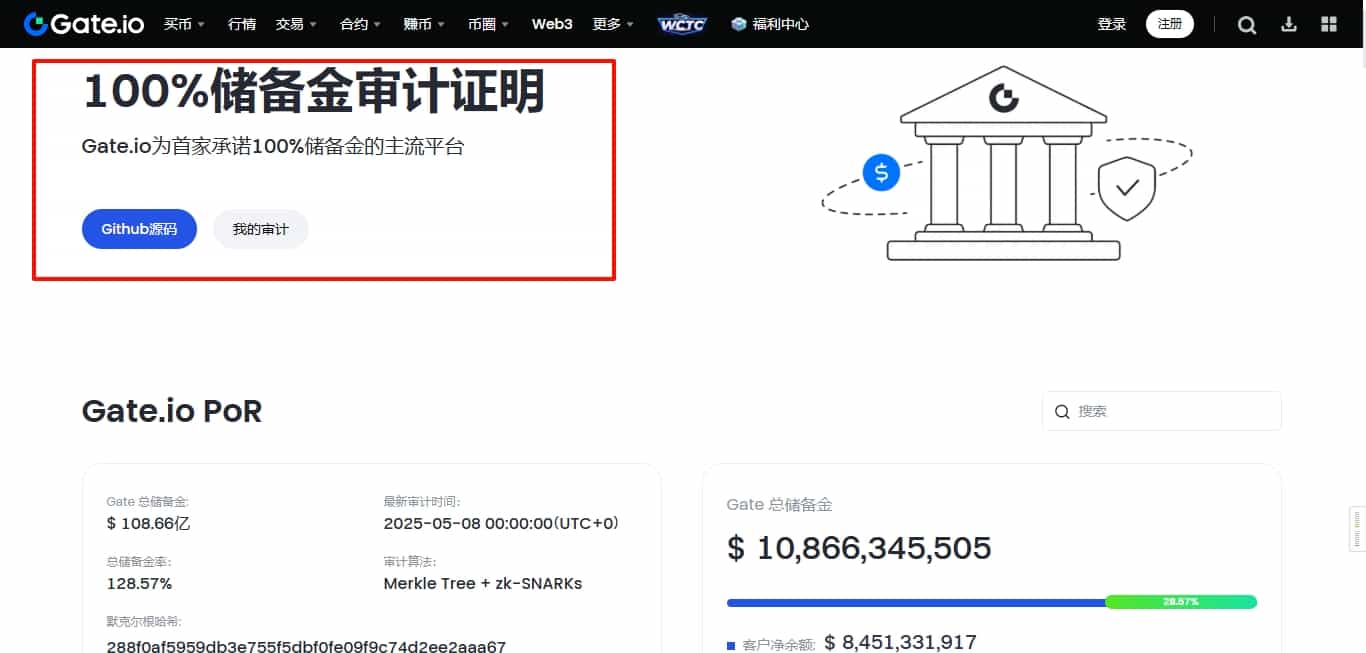
Task: Click the app download icon
Action: click(1287, 23)
